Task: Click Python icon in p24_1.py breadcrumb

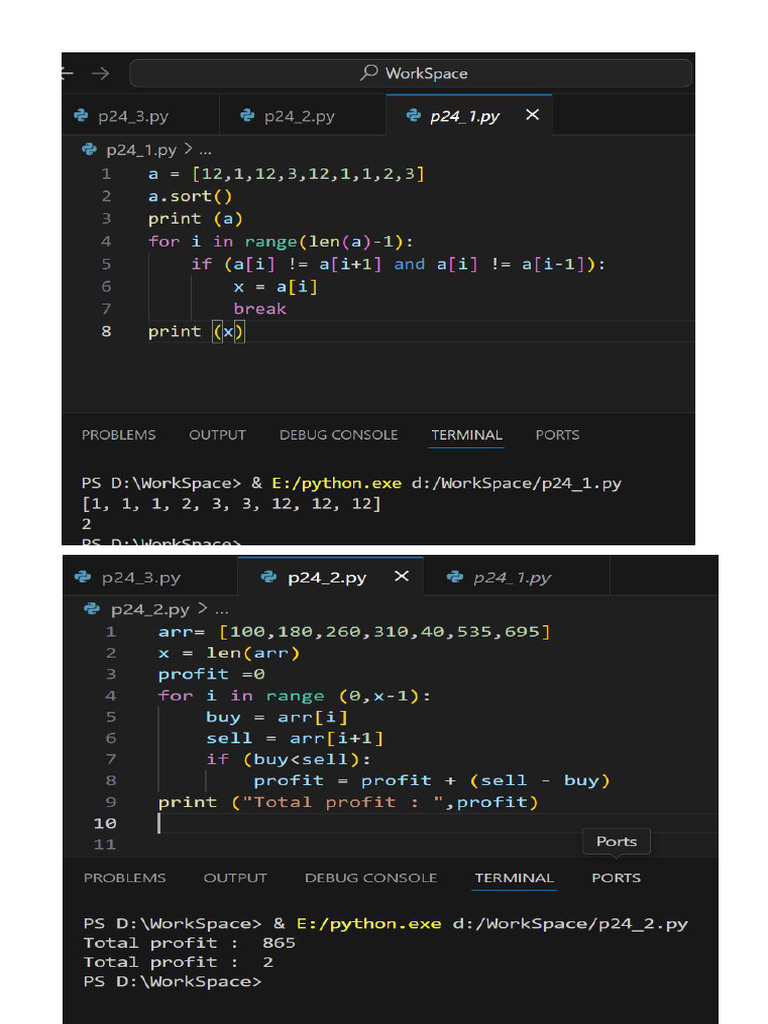Action: pyautogui.click(x=89, y=150)
